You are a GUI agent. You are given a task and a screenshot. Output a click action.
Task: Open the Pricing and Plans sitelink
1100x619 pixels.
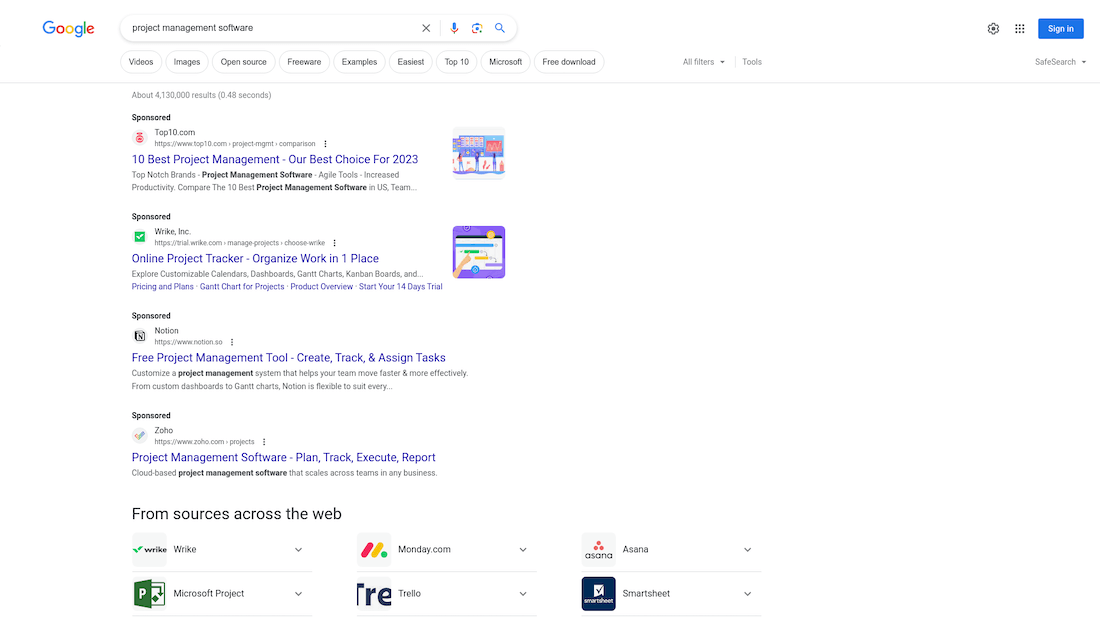162,286
